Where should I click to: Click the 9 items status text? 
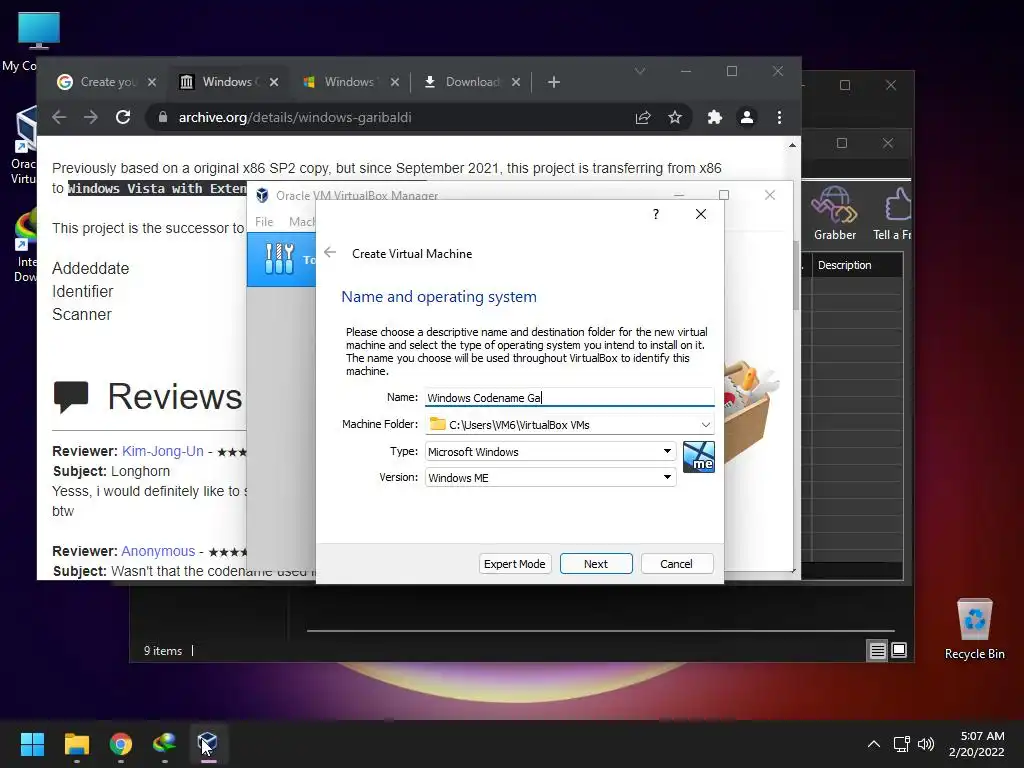coord(163,651)
